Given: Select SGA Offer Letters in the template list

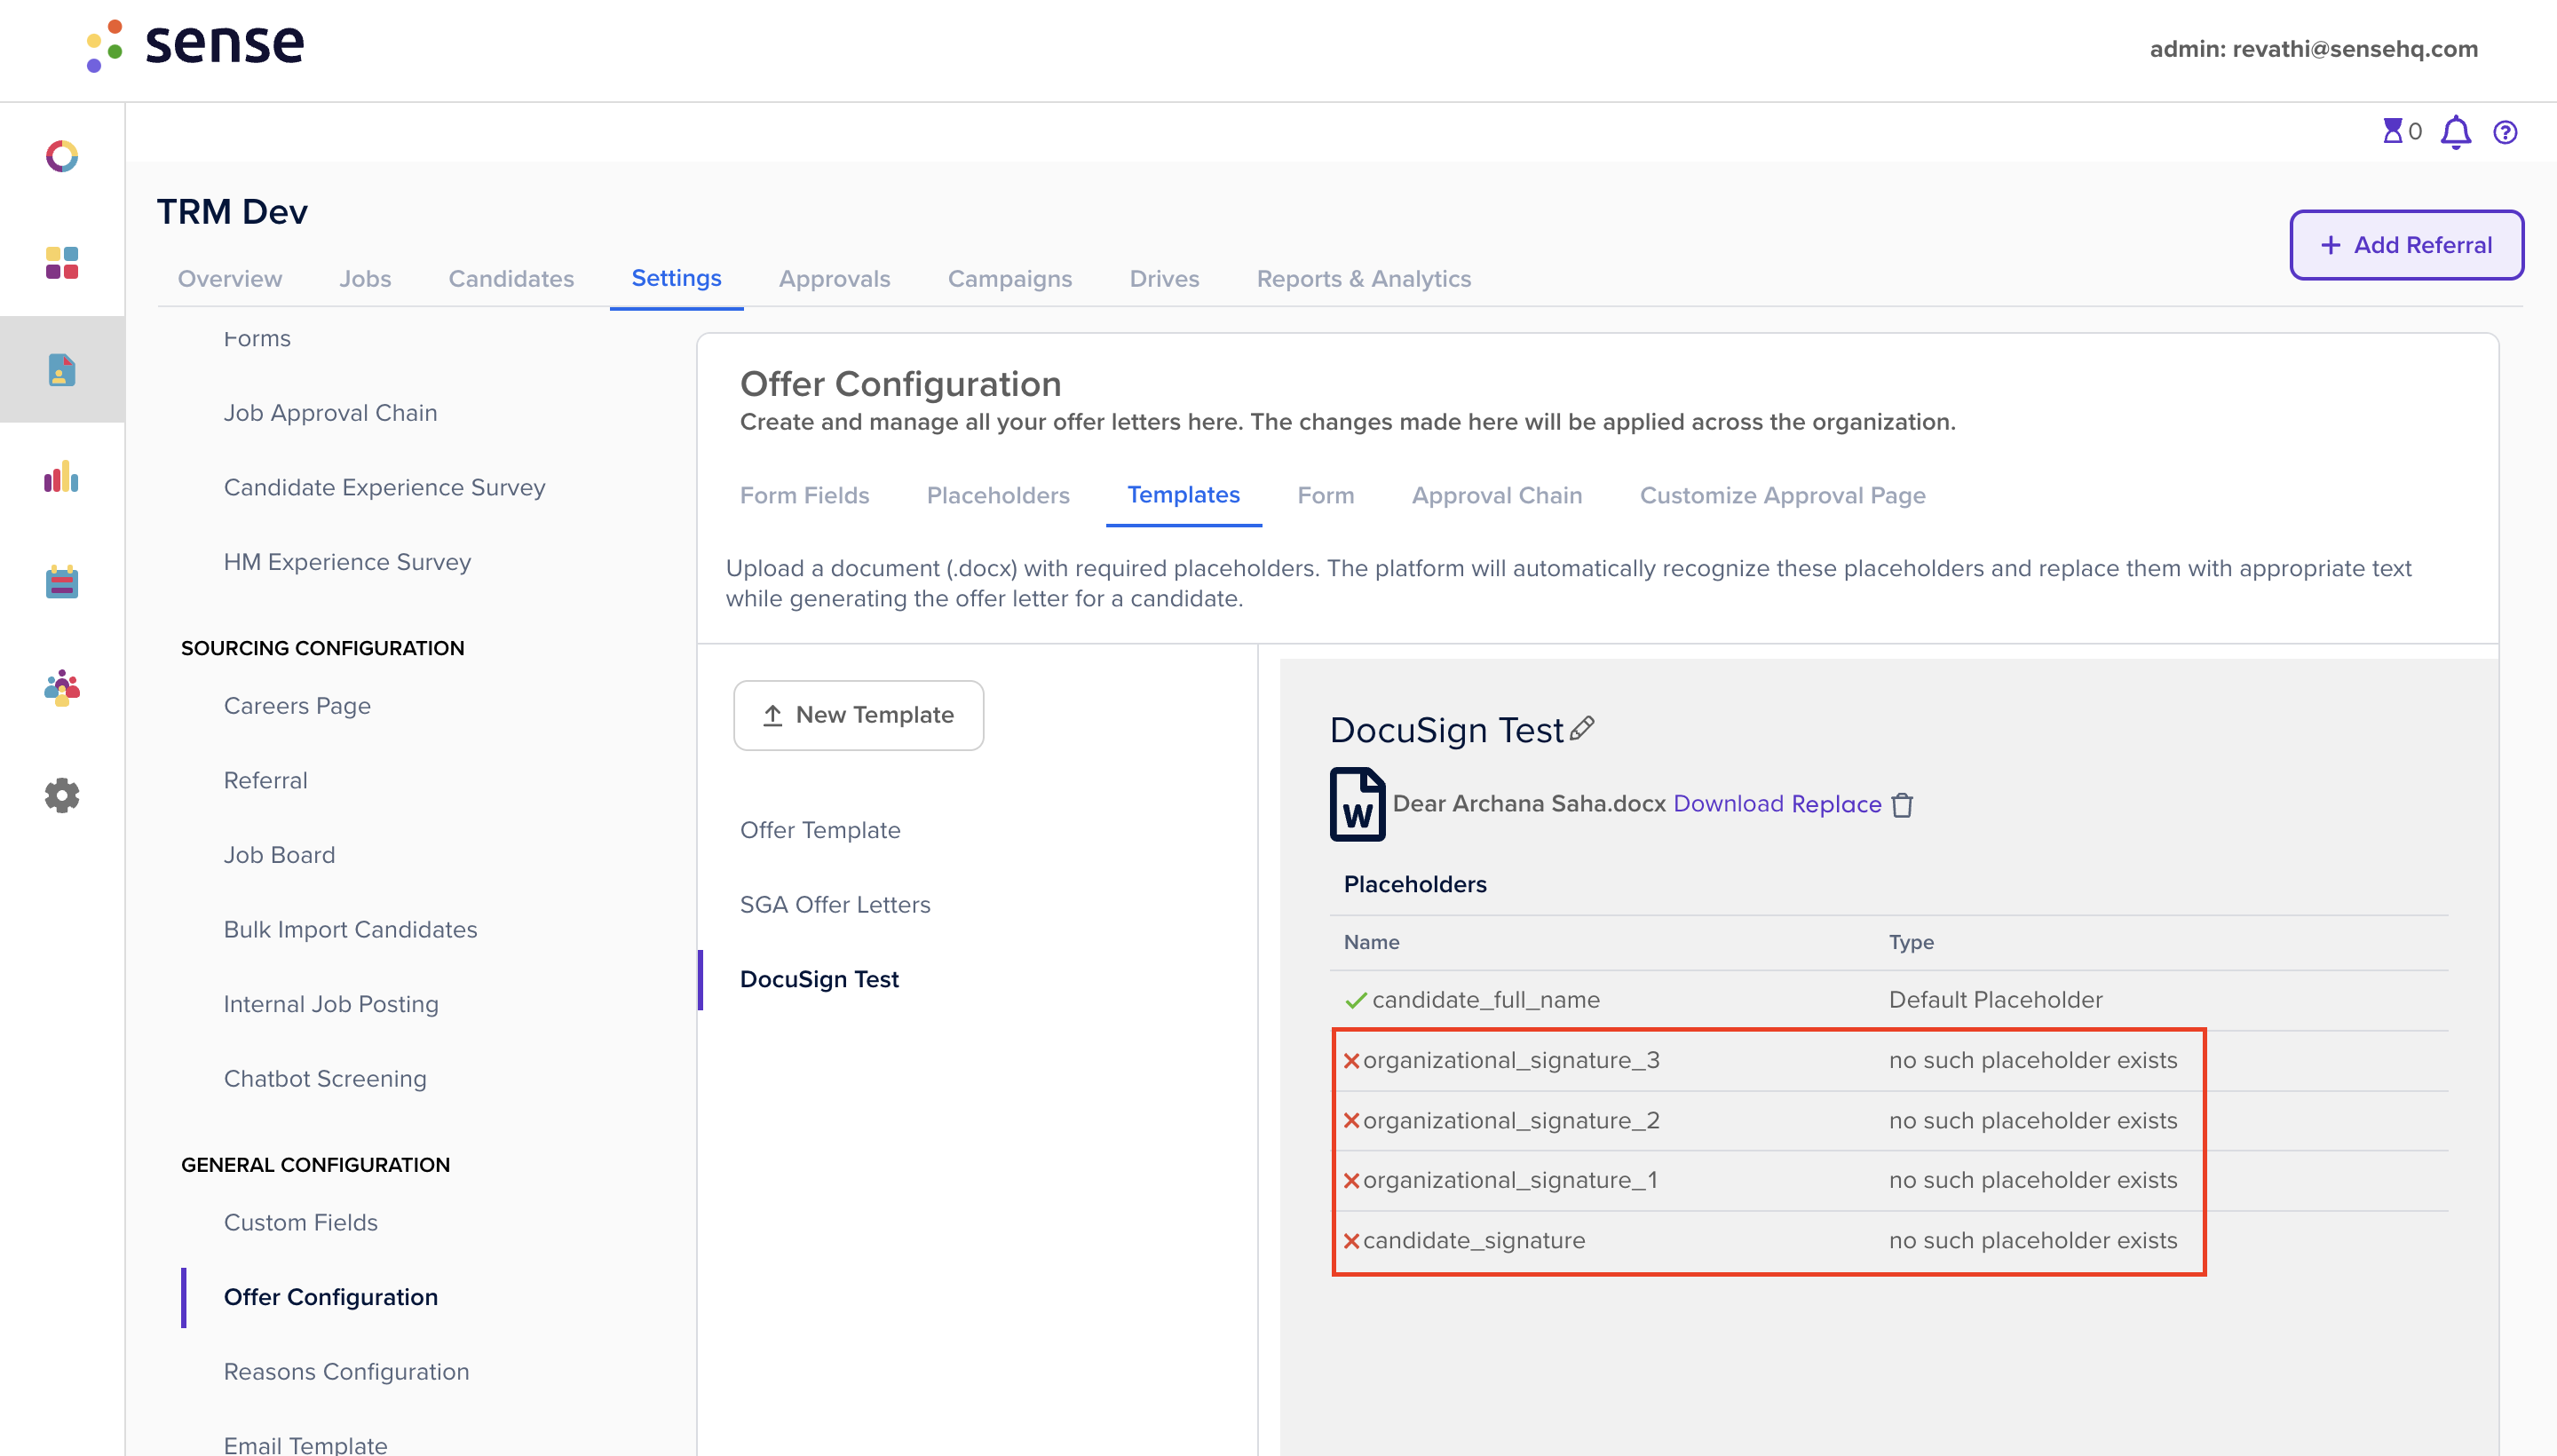Looking at the screenshot, I should coord(835,903).
